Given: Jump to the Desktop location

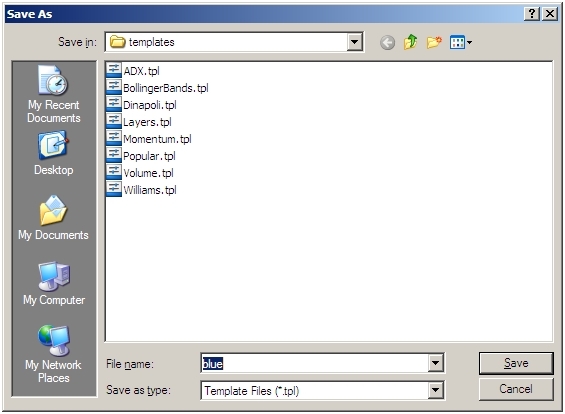Looking at the screenshot, I should [54, 153].
